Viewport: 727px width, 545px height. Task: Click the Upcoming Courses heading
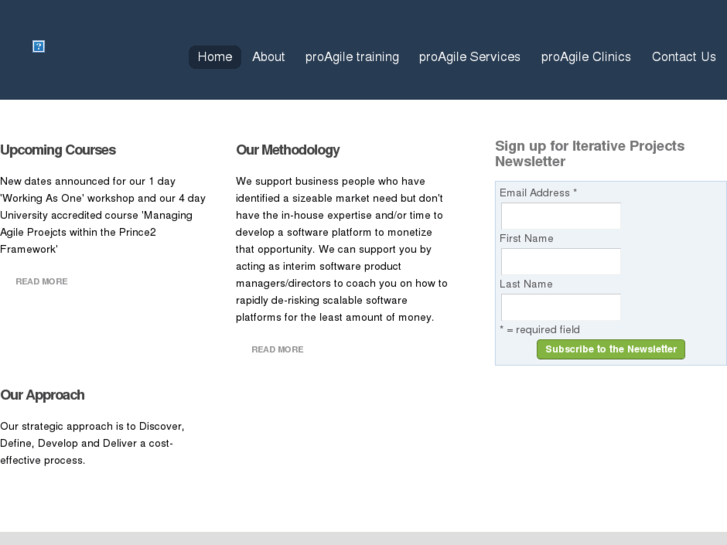[x=58, y=150]
